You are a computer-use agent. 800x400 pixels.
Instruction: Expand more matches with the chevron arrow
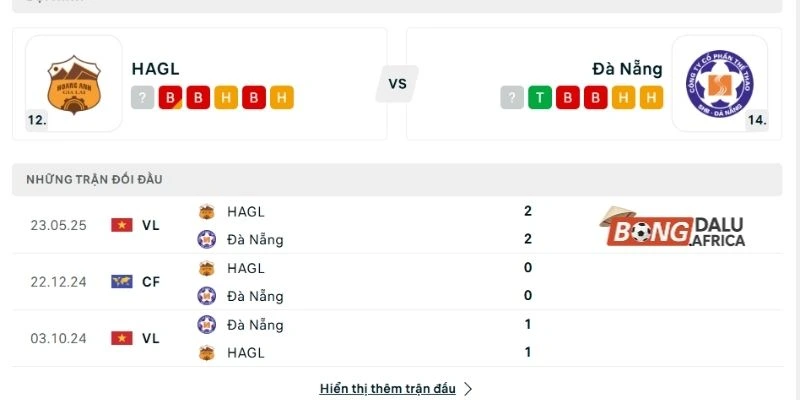pyautogui.click(x=468, y=388)
